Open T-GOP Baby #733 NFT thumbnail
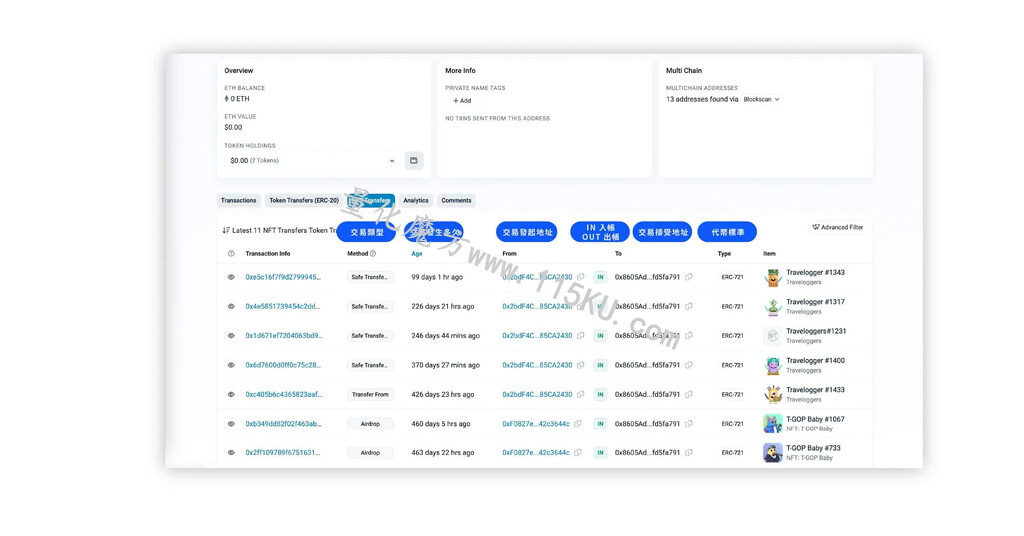1024x536 pixels. [x=773, y=452]
